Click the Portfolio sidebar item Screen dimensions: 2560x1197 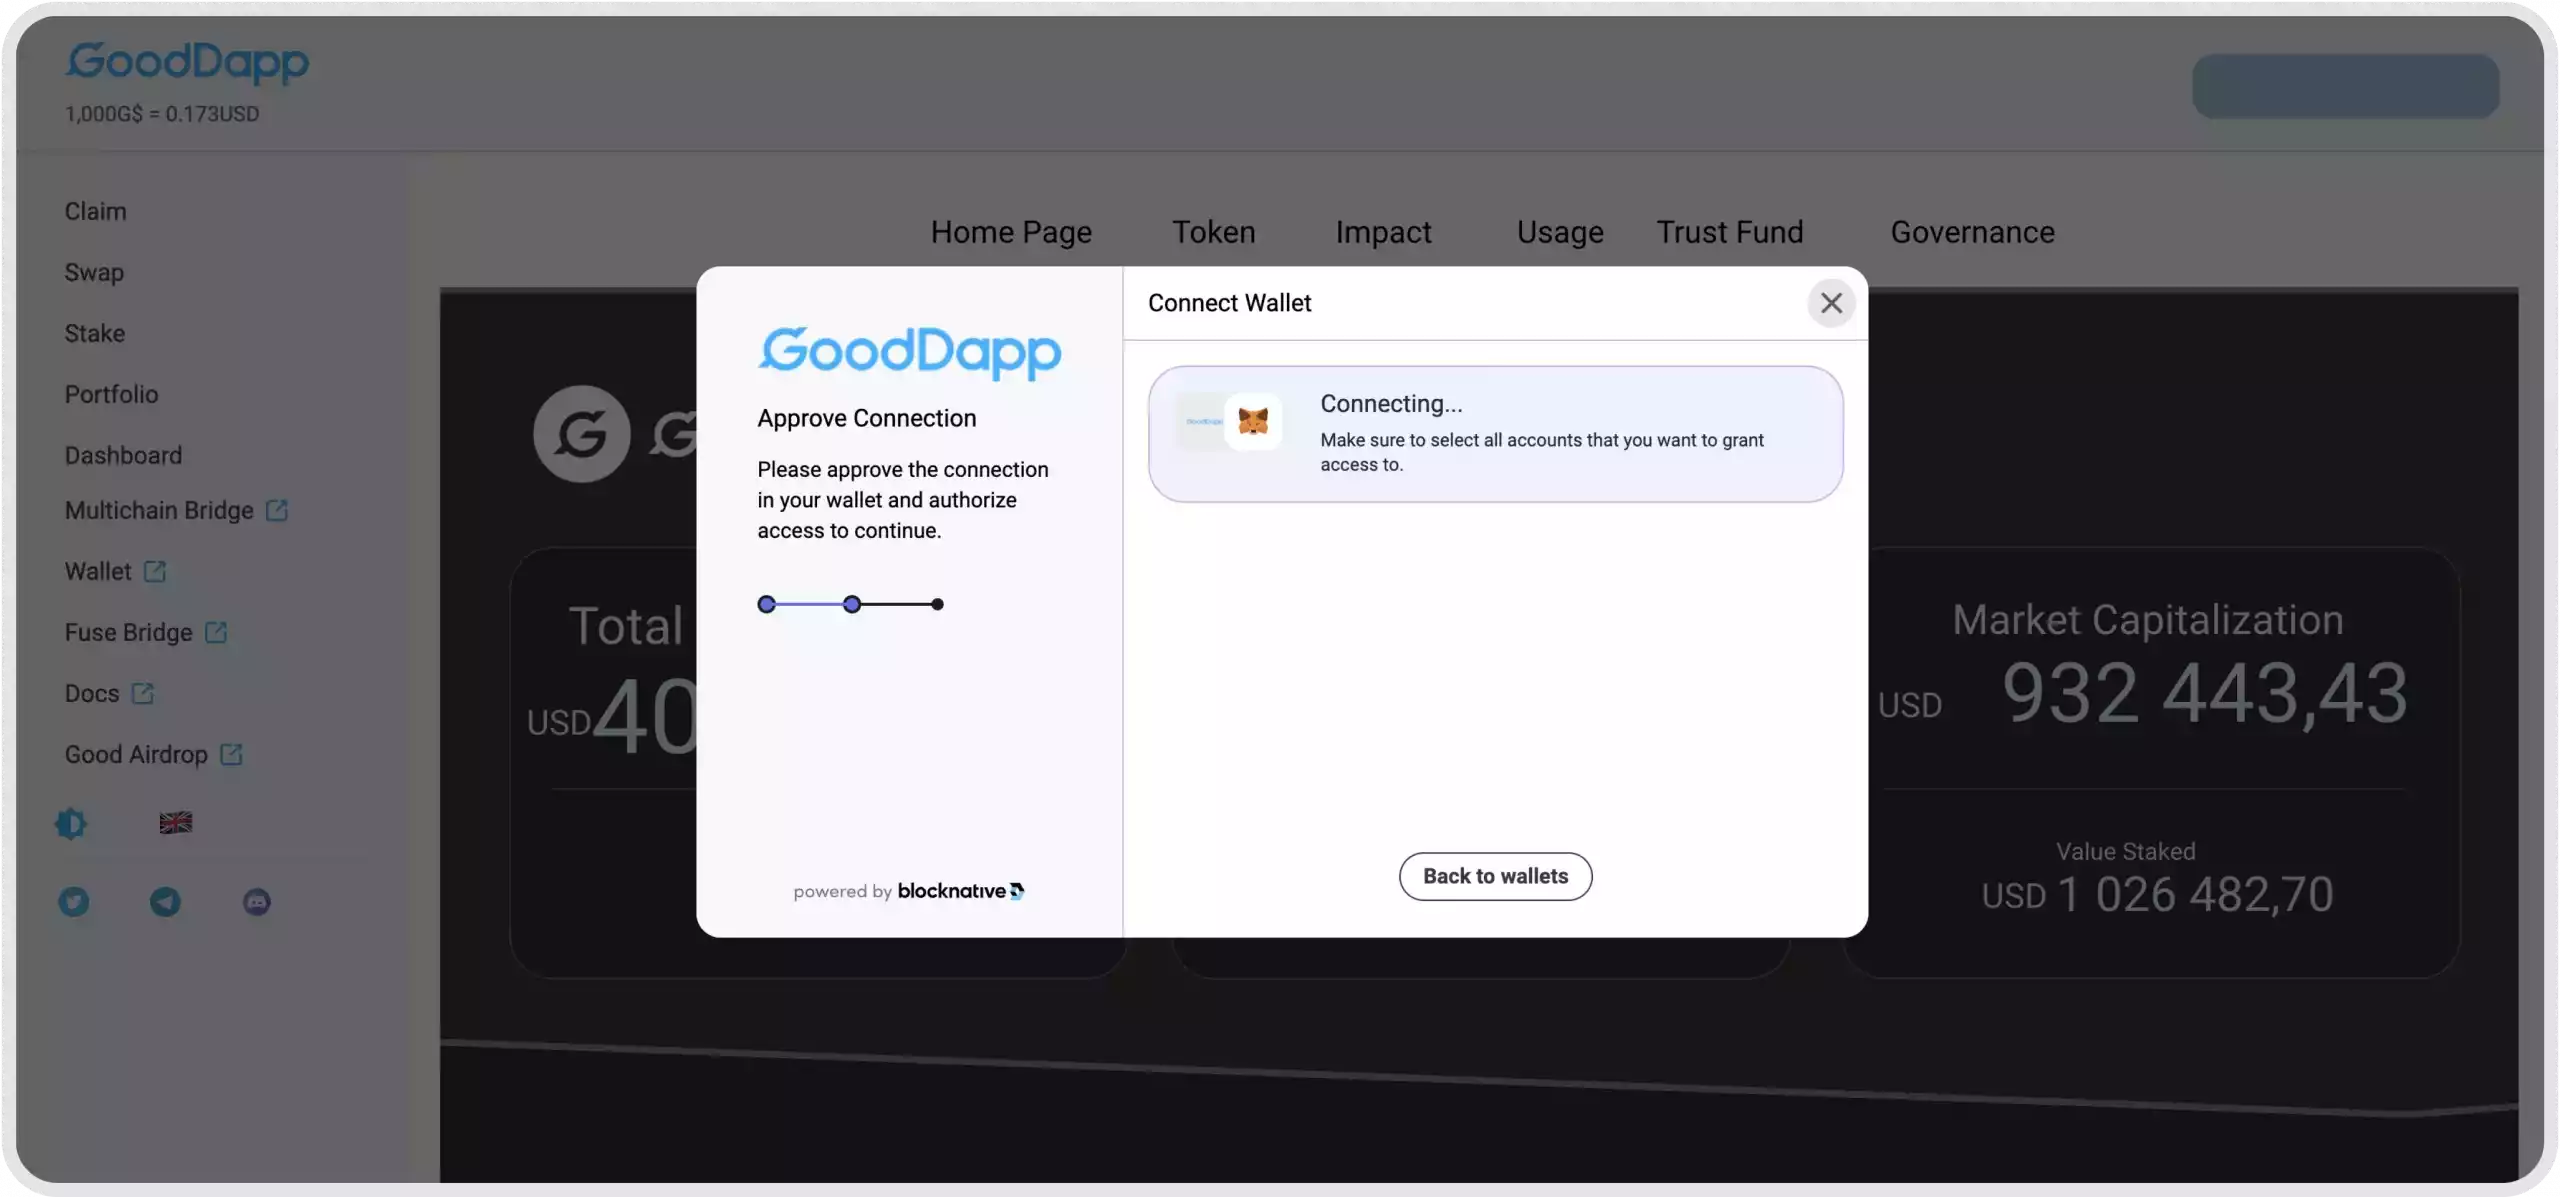point(109,395)
